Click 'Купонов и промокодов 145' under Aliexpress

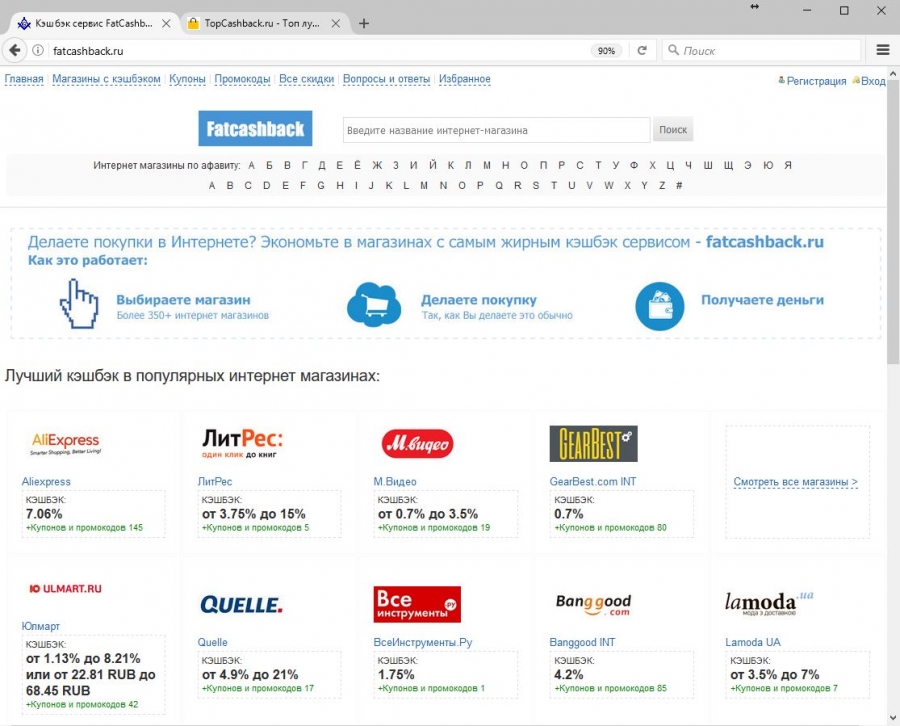tap(84, 527)
